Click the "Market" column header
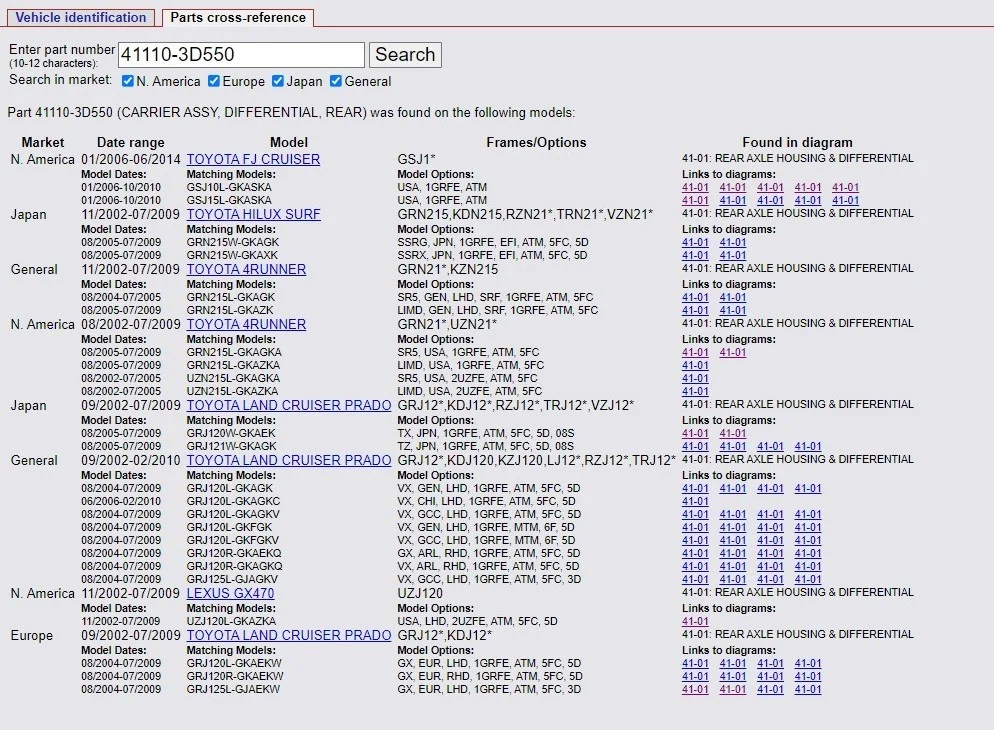The height and width of the screenshot is (730, 994). click(43, 143)
